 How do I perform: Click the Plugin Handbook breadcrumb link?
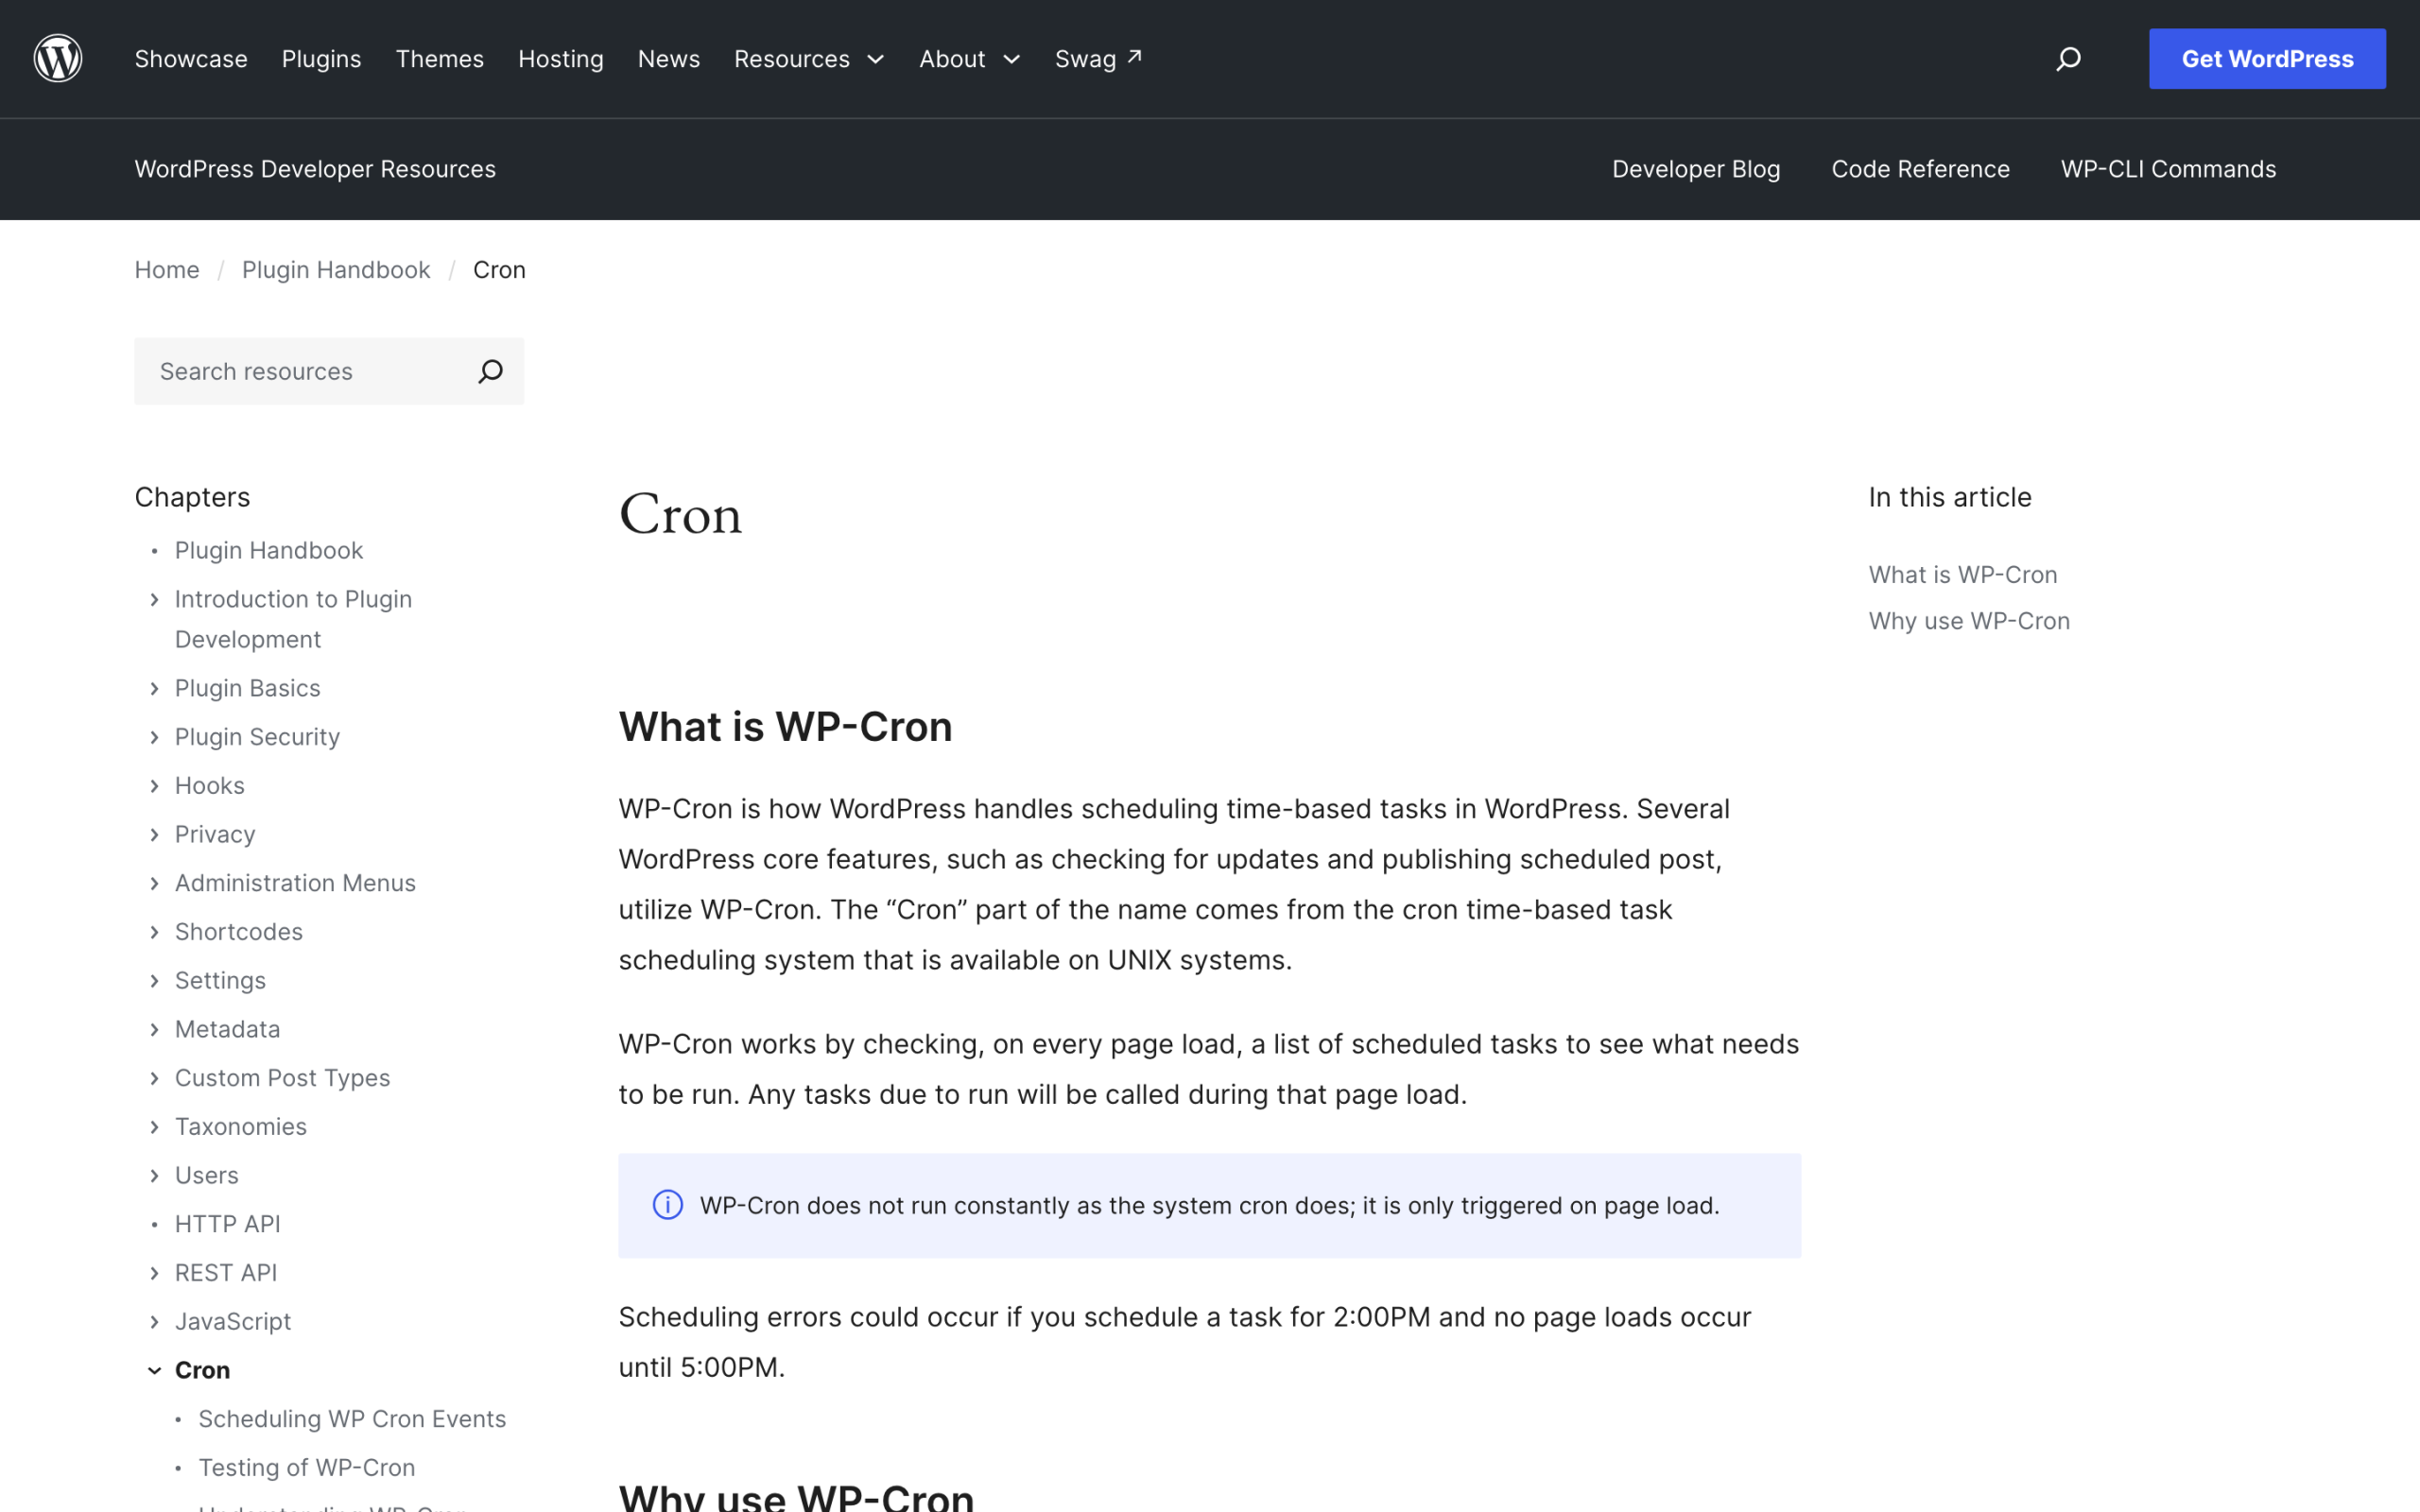coord(336,270)
